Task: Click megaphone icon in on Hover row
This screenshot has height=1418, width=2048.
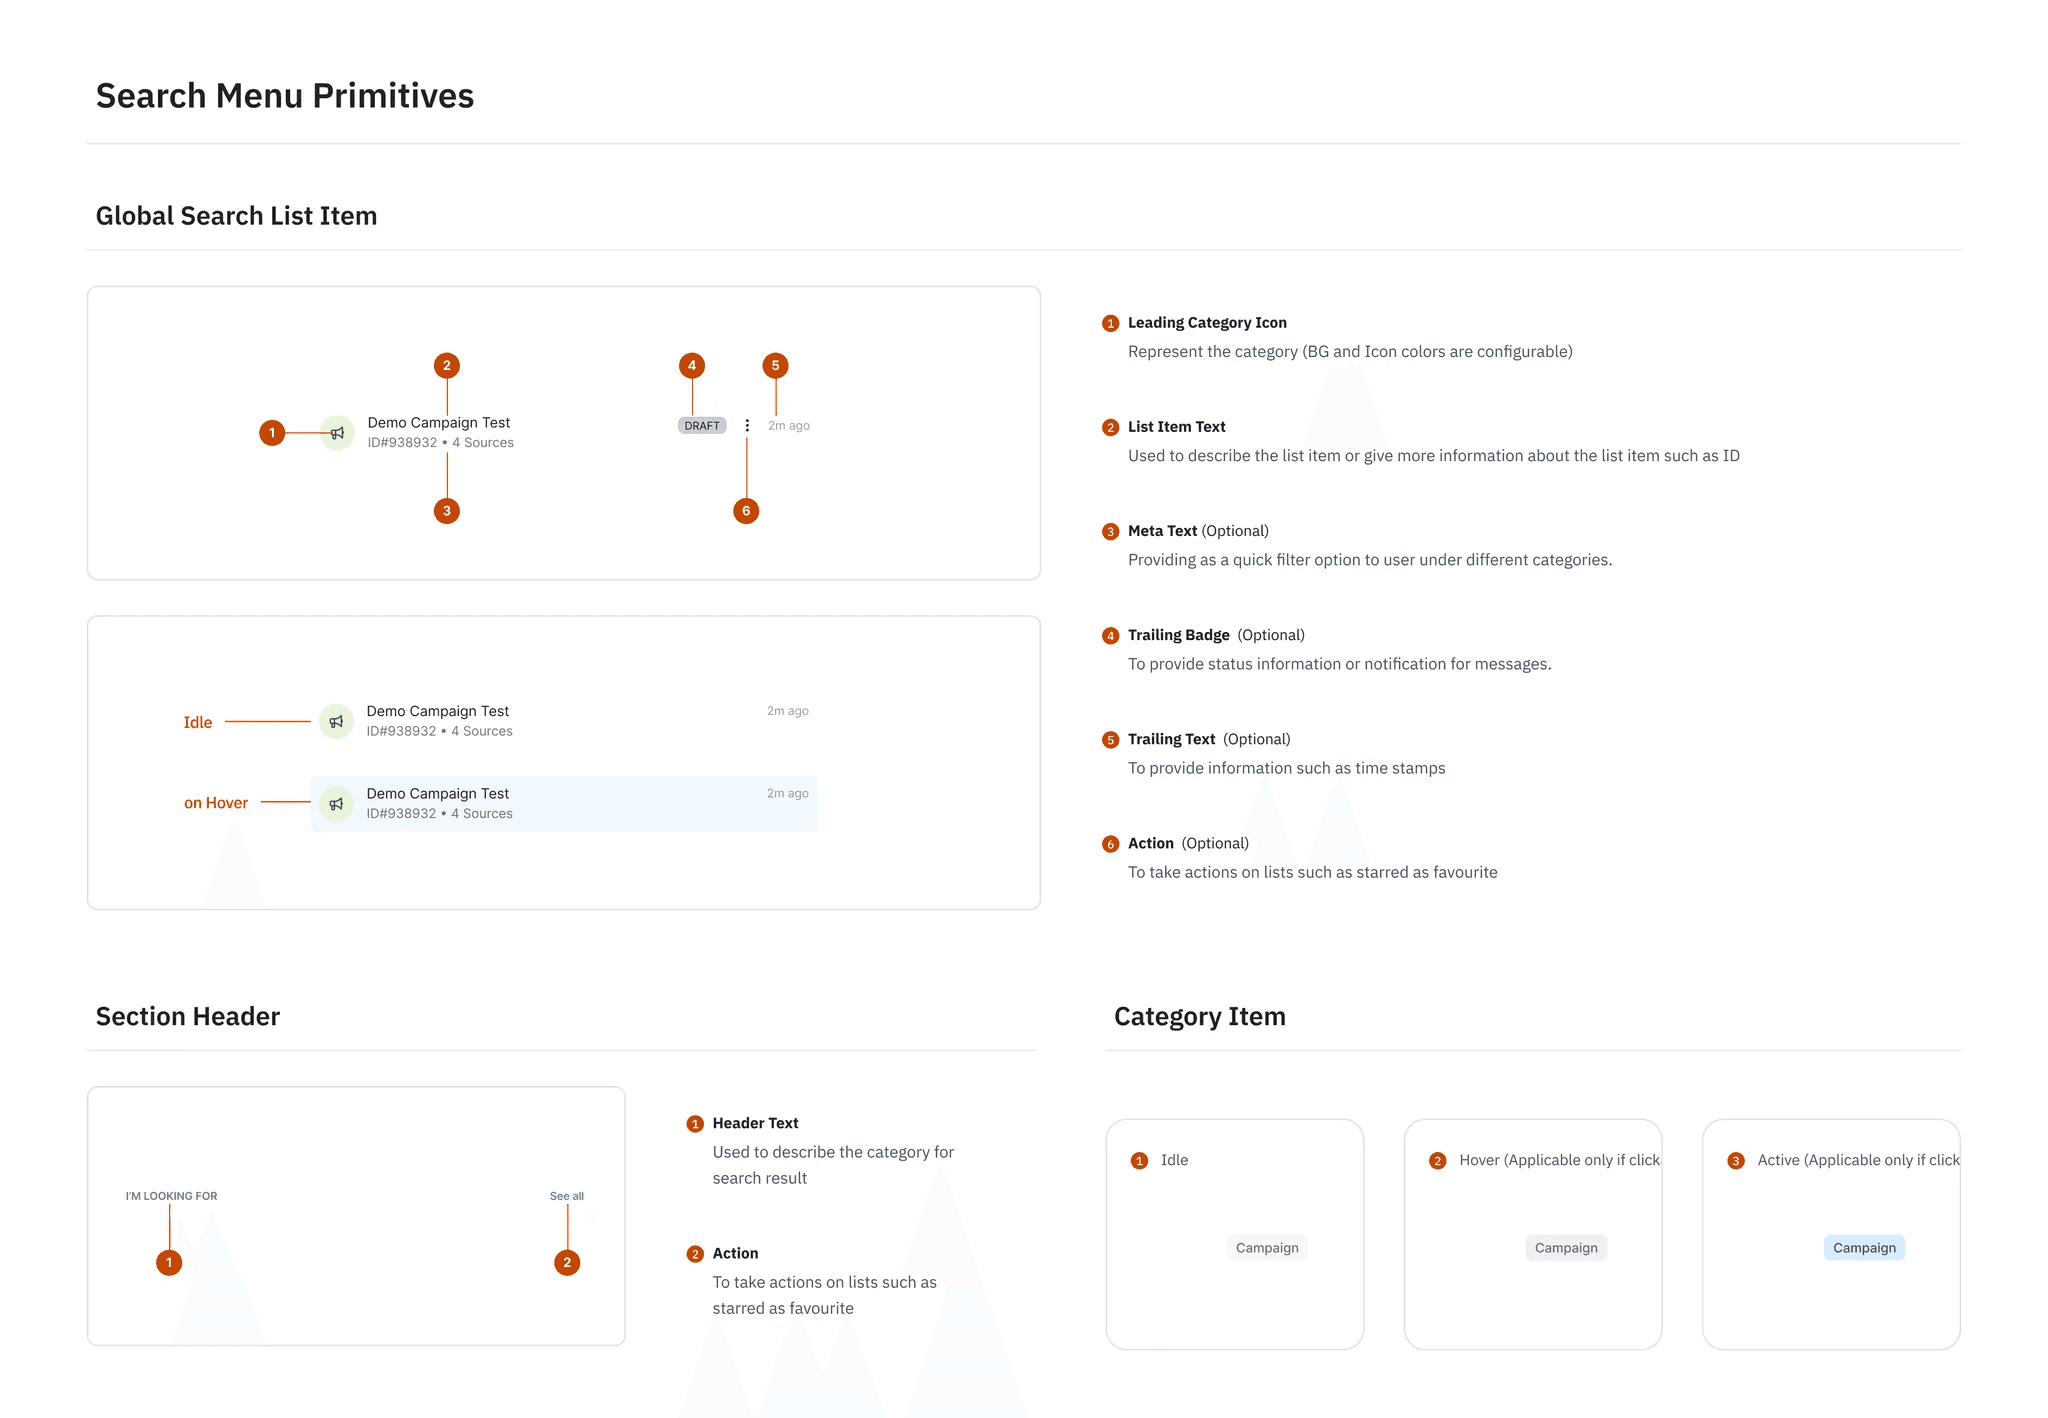Action: click(x=336, y=804)
